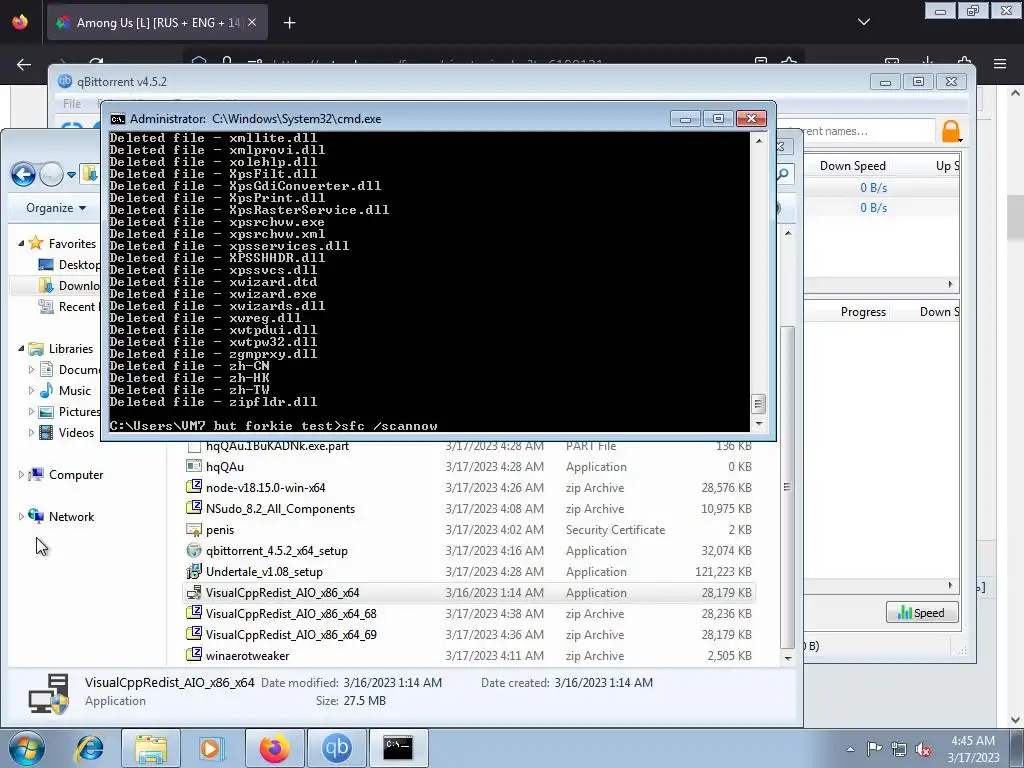Select the hqQAu application file
This screenshot has height=768, width=1024.
[x=469, y=466]
